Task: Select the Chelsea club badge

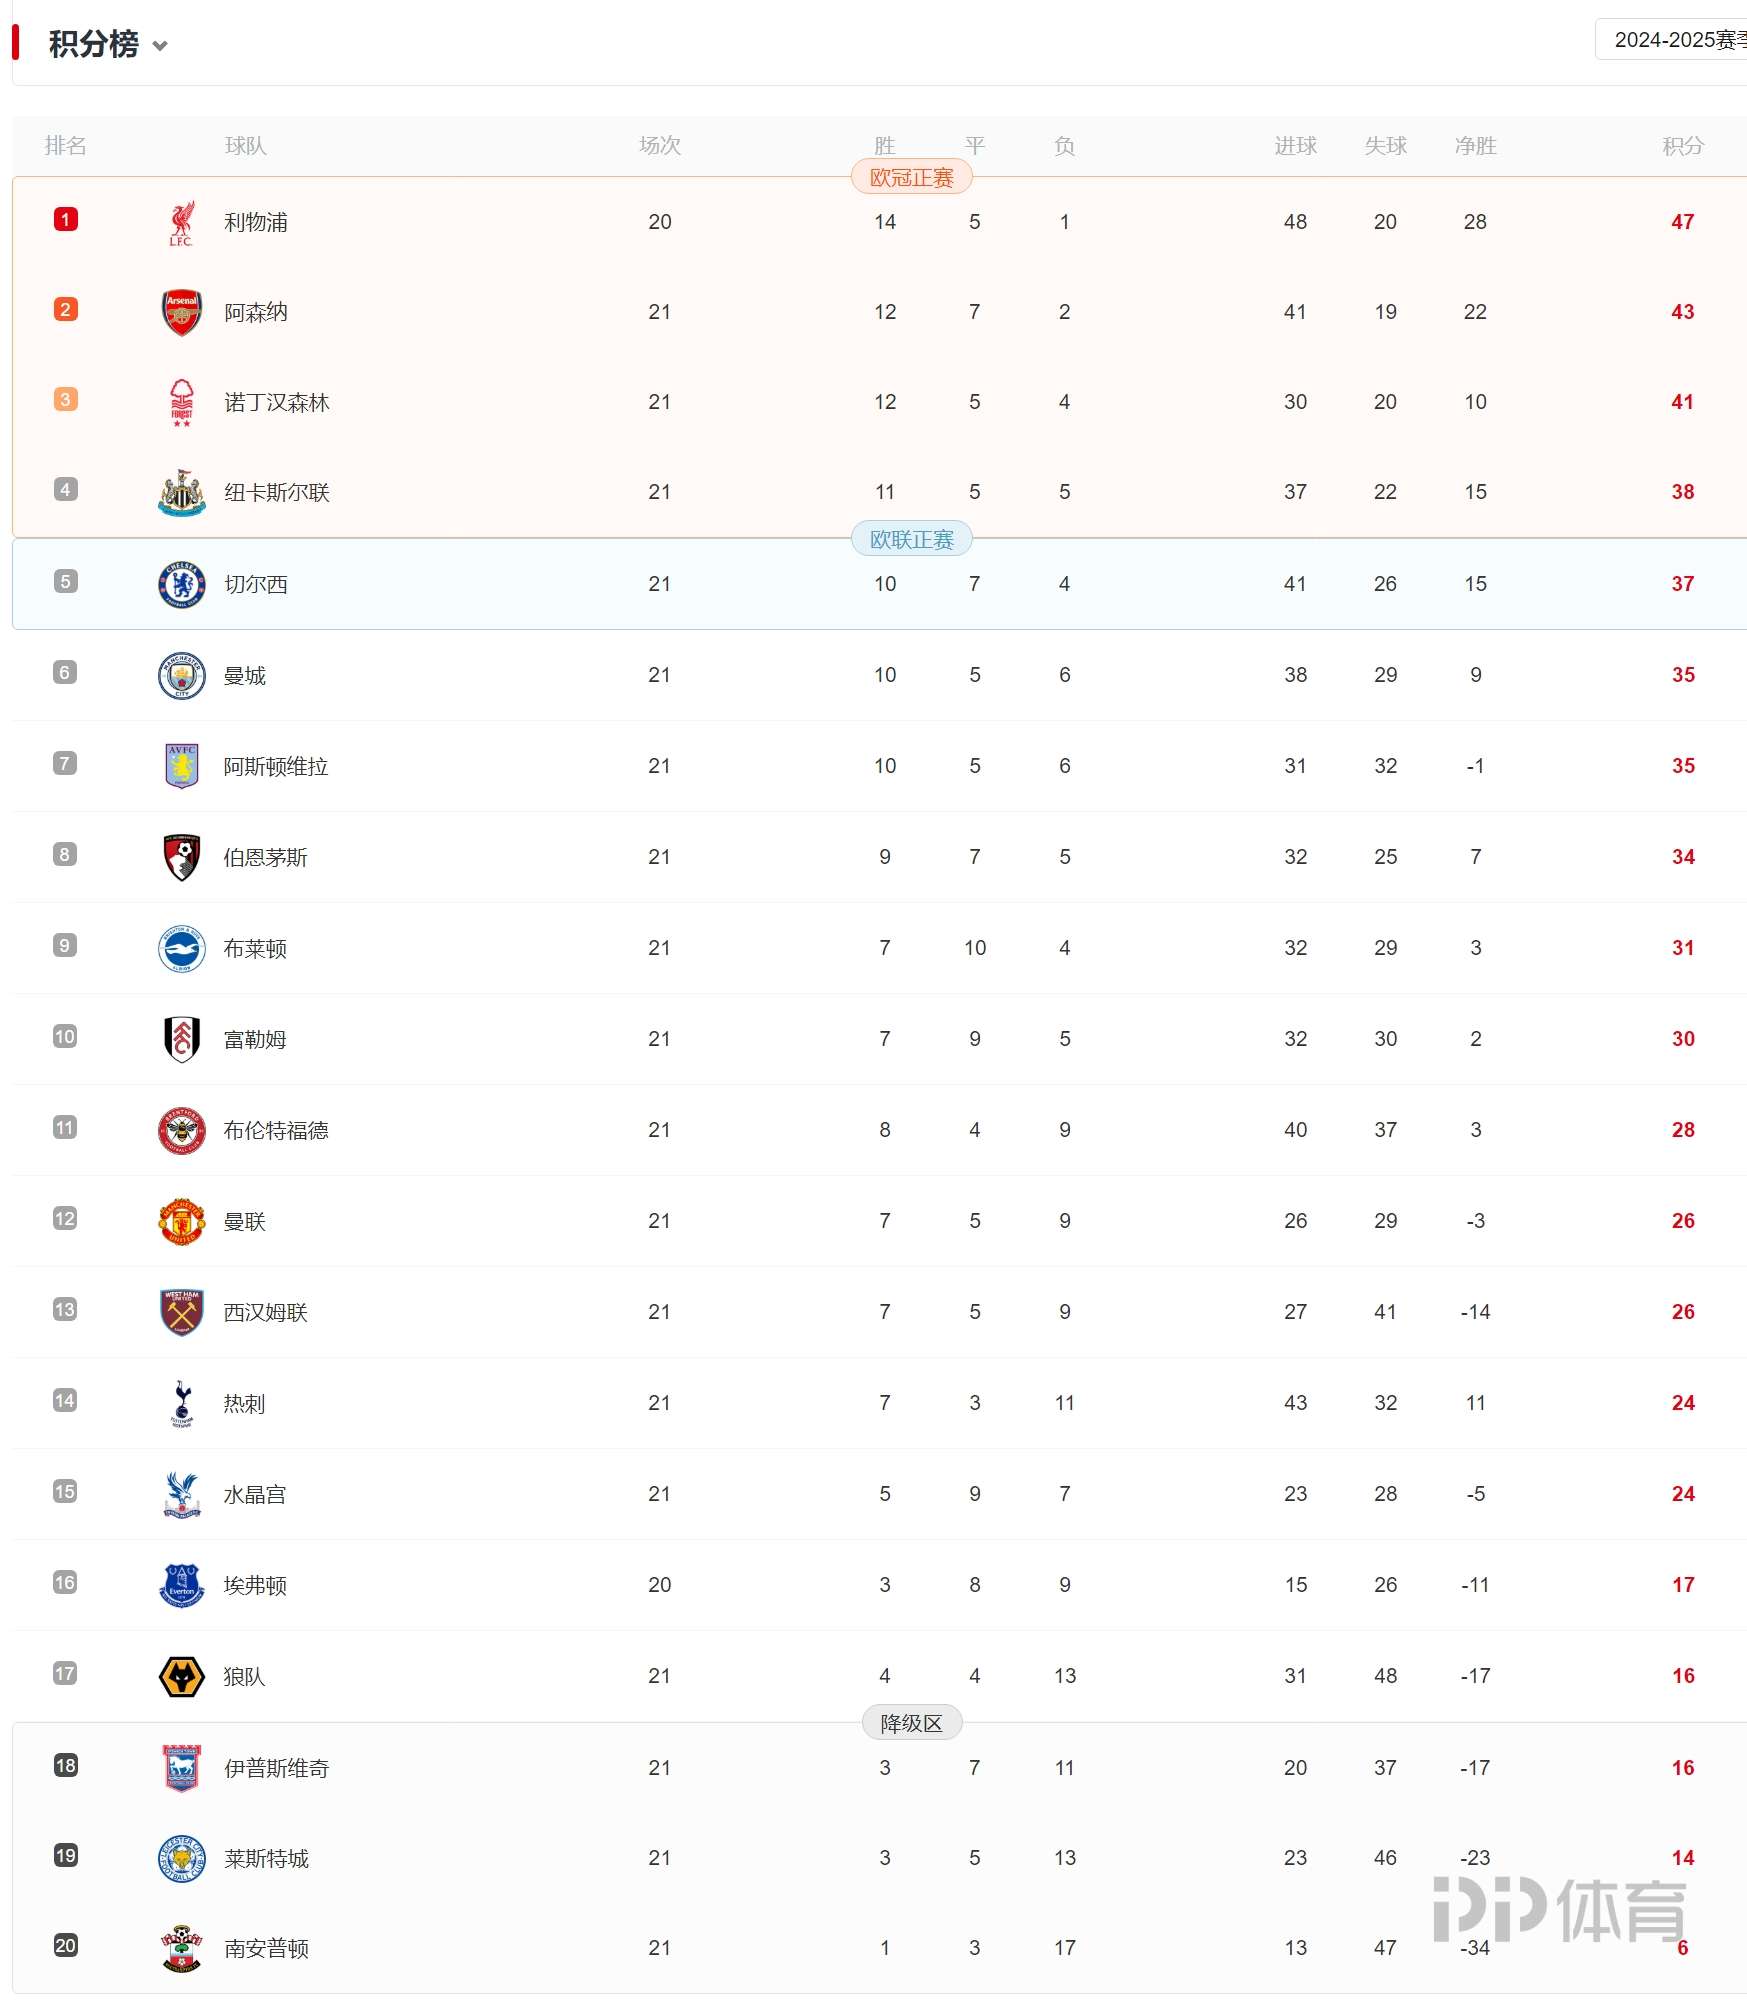Action: click(x=181, y=585)
